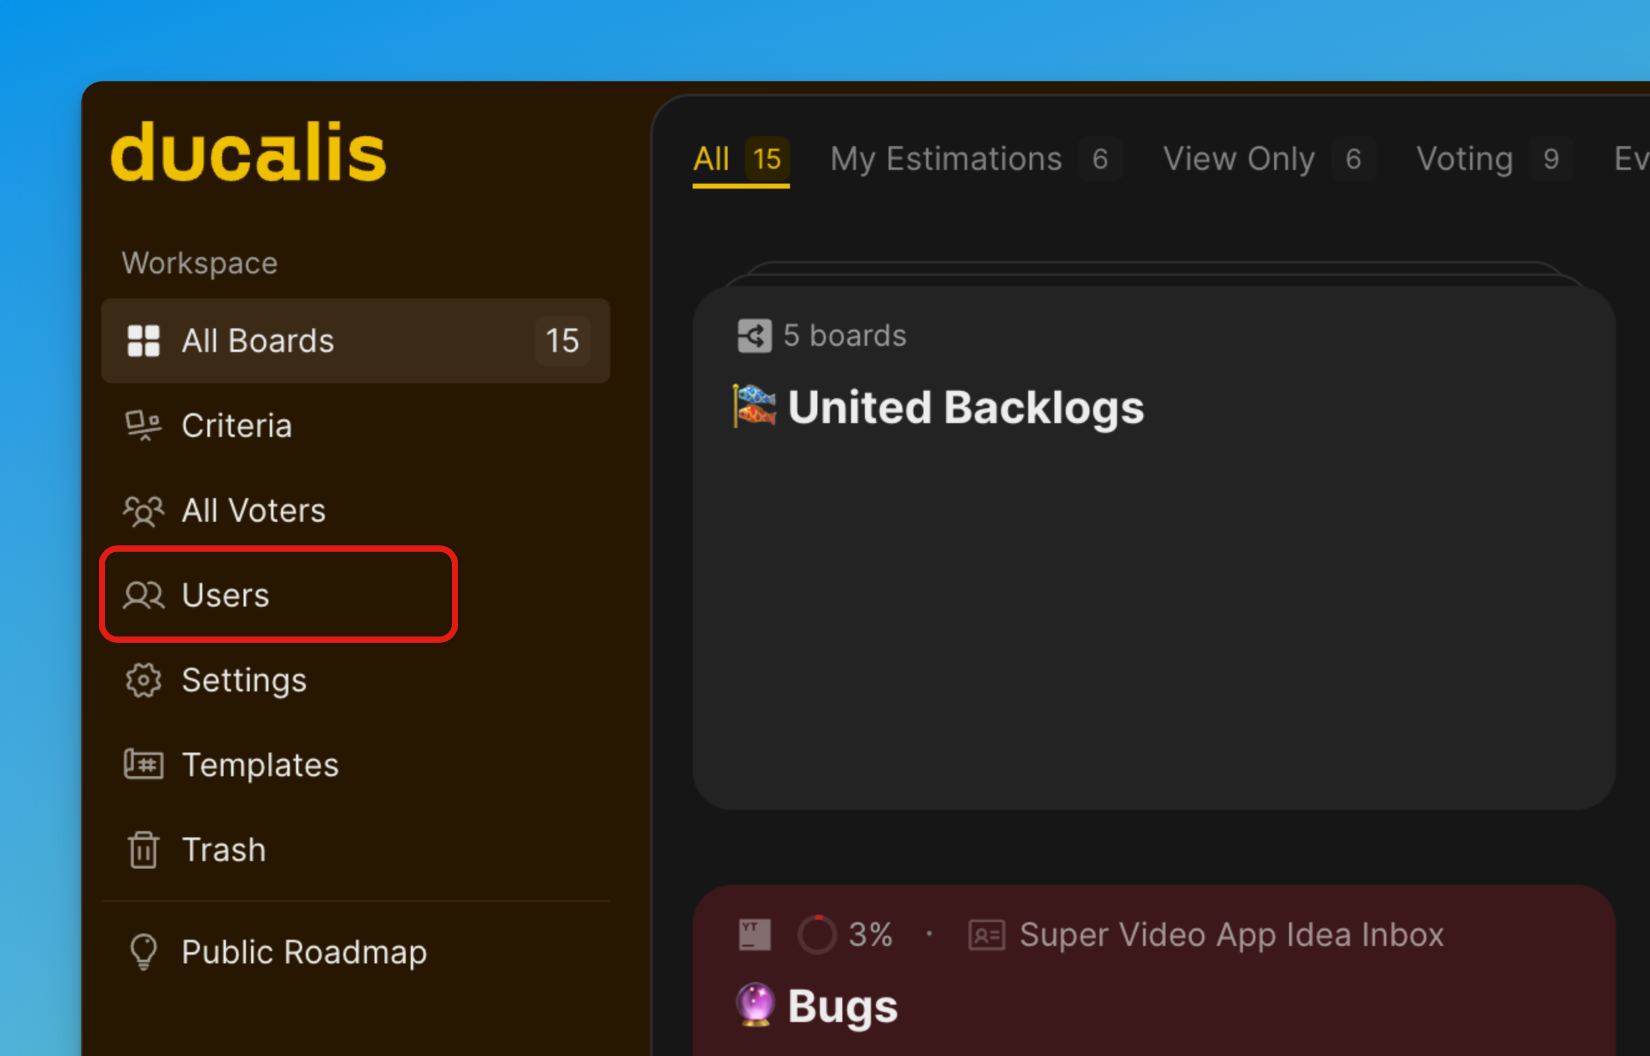The image size is (1650, 1056).
Task: Click the Trash bin icon
Action: click(143, 850)
